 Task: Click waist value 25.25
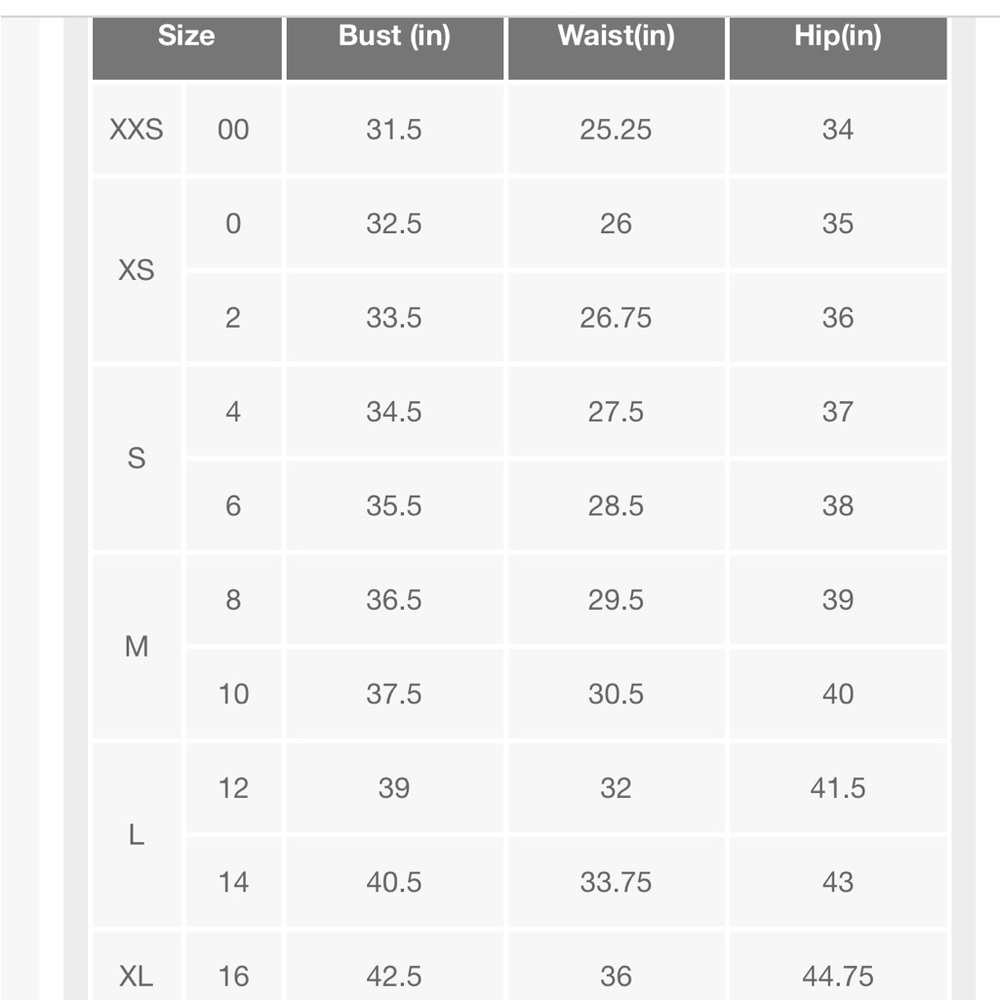point(616,129)
